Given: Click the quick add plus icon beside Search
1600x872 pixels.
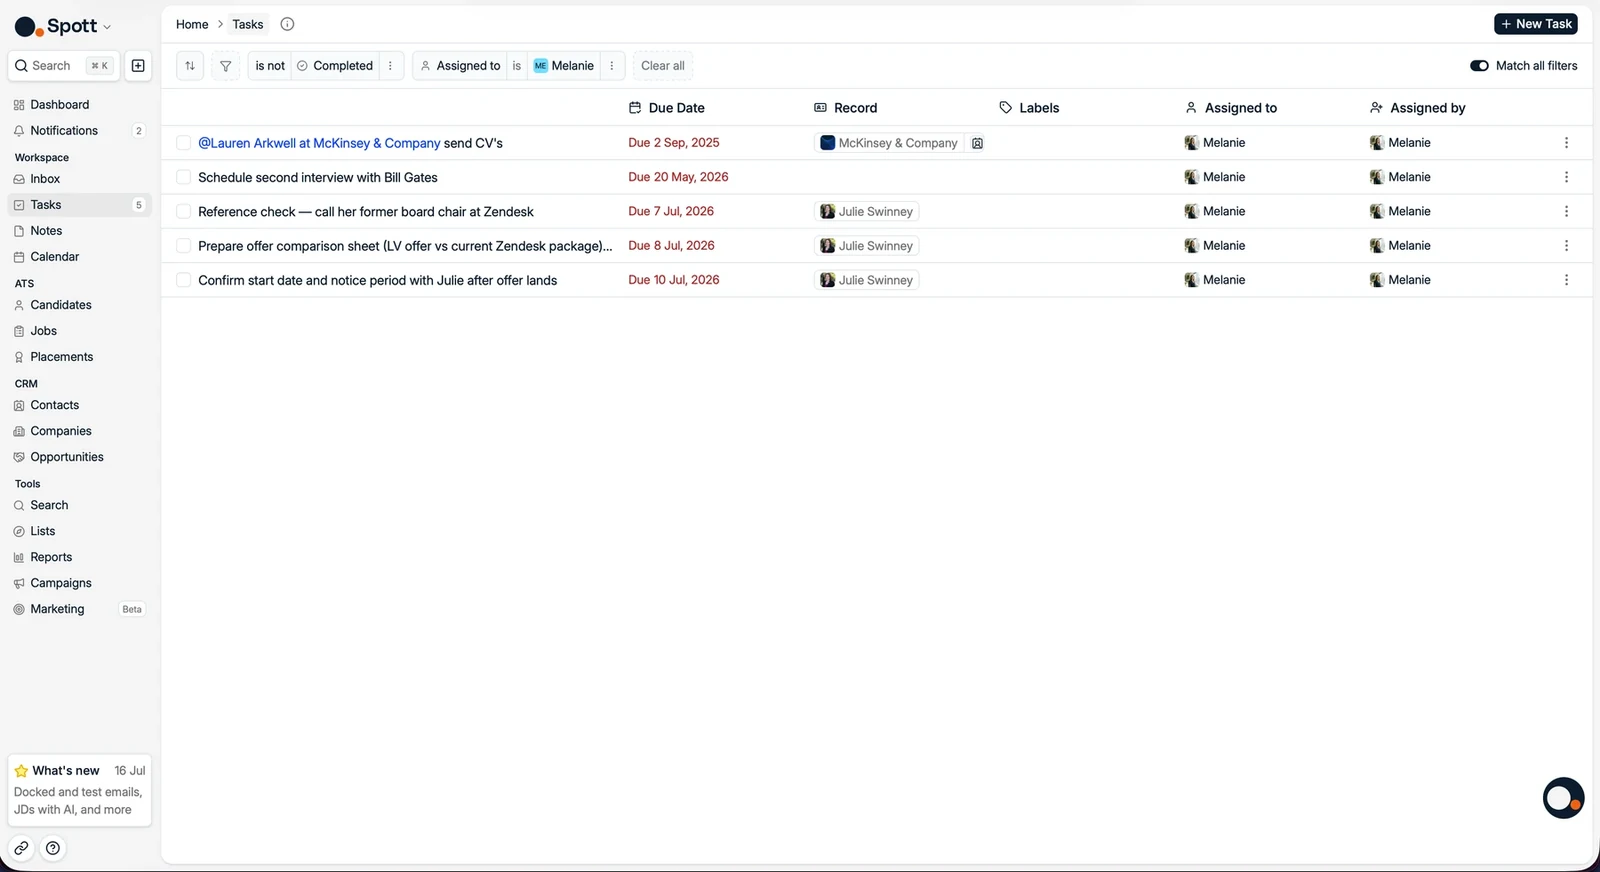Looking at the screenshot, I should [138, 66].
